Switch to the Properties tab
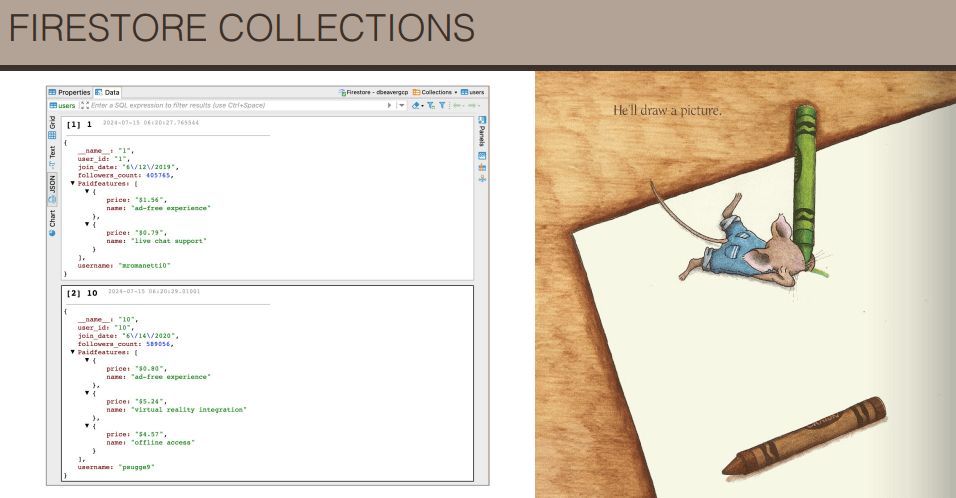This screenshot has width=956, height=498. [70, 93]
